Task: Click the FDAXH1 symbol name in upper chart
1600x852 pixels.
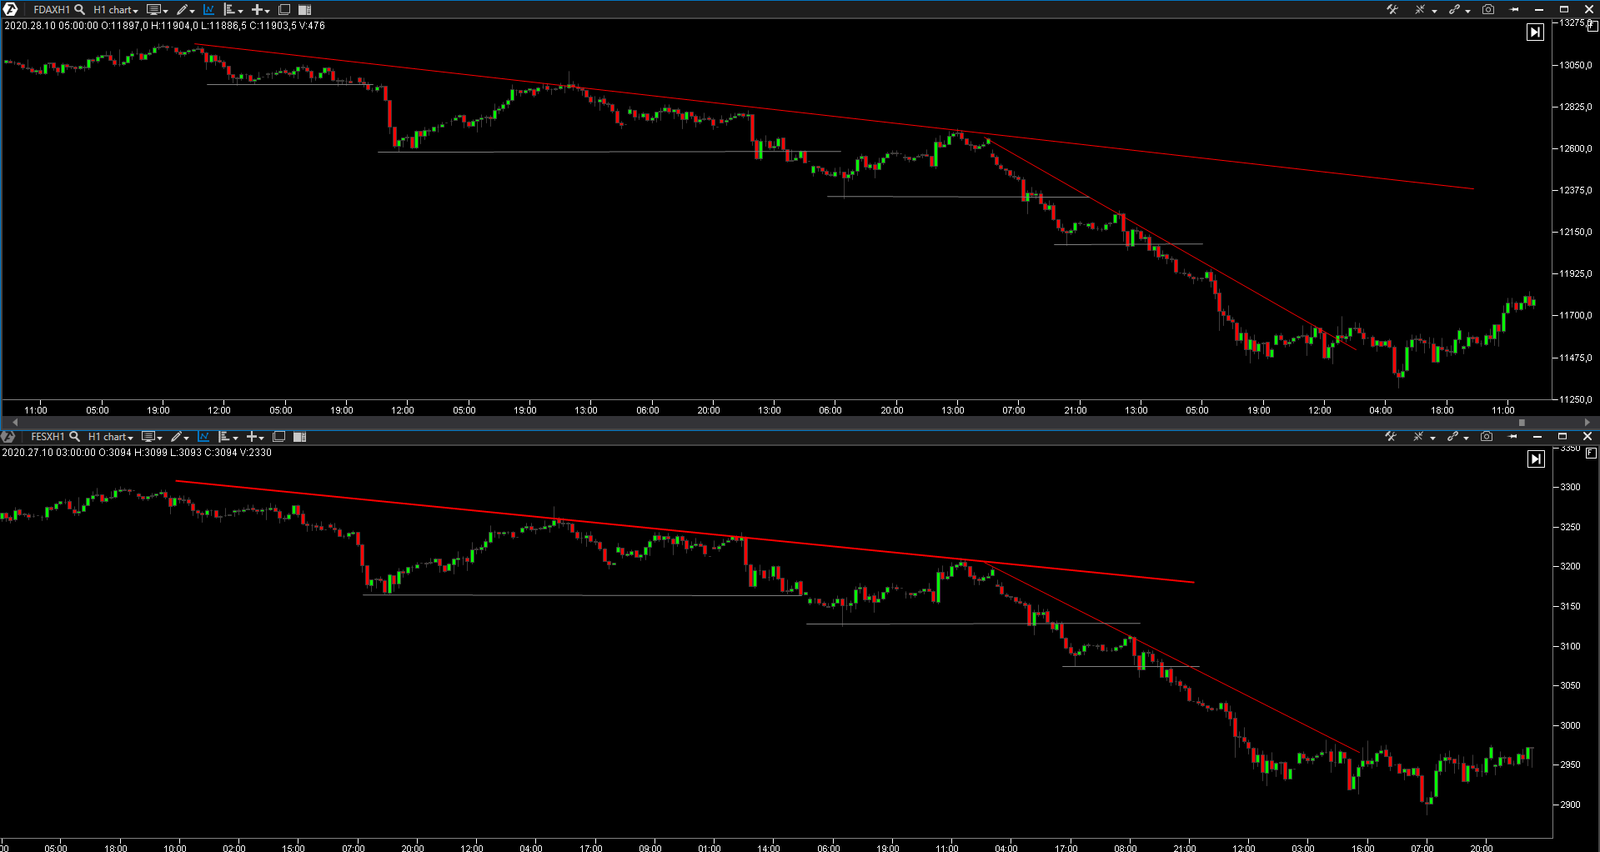Action: pos(51,10)
